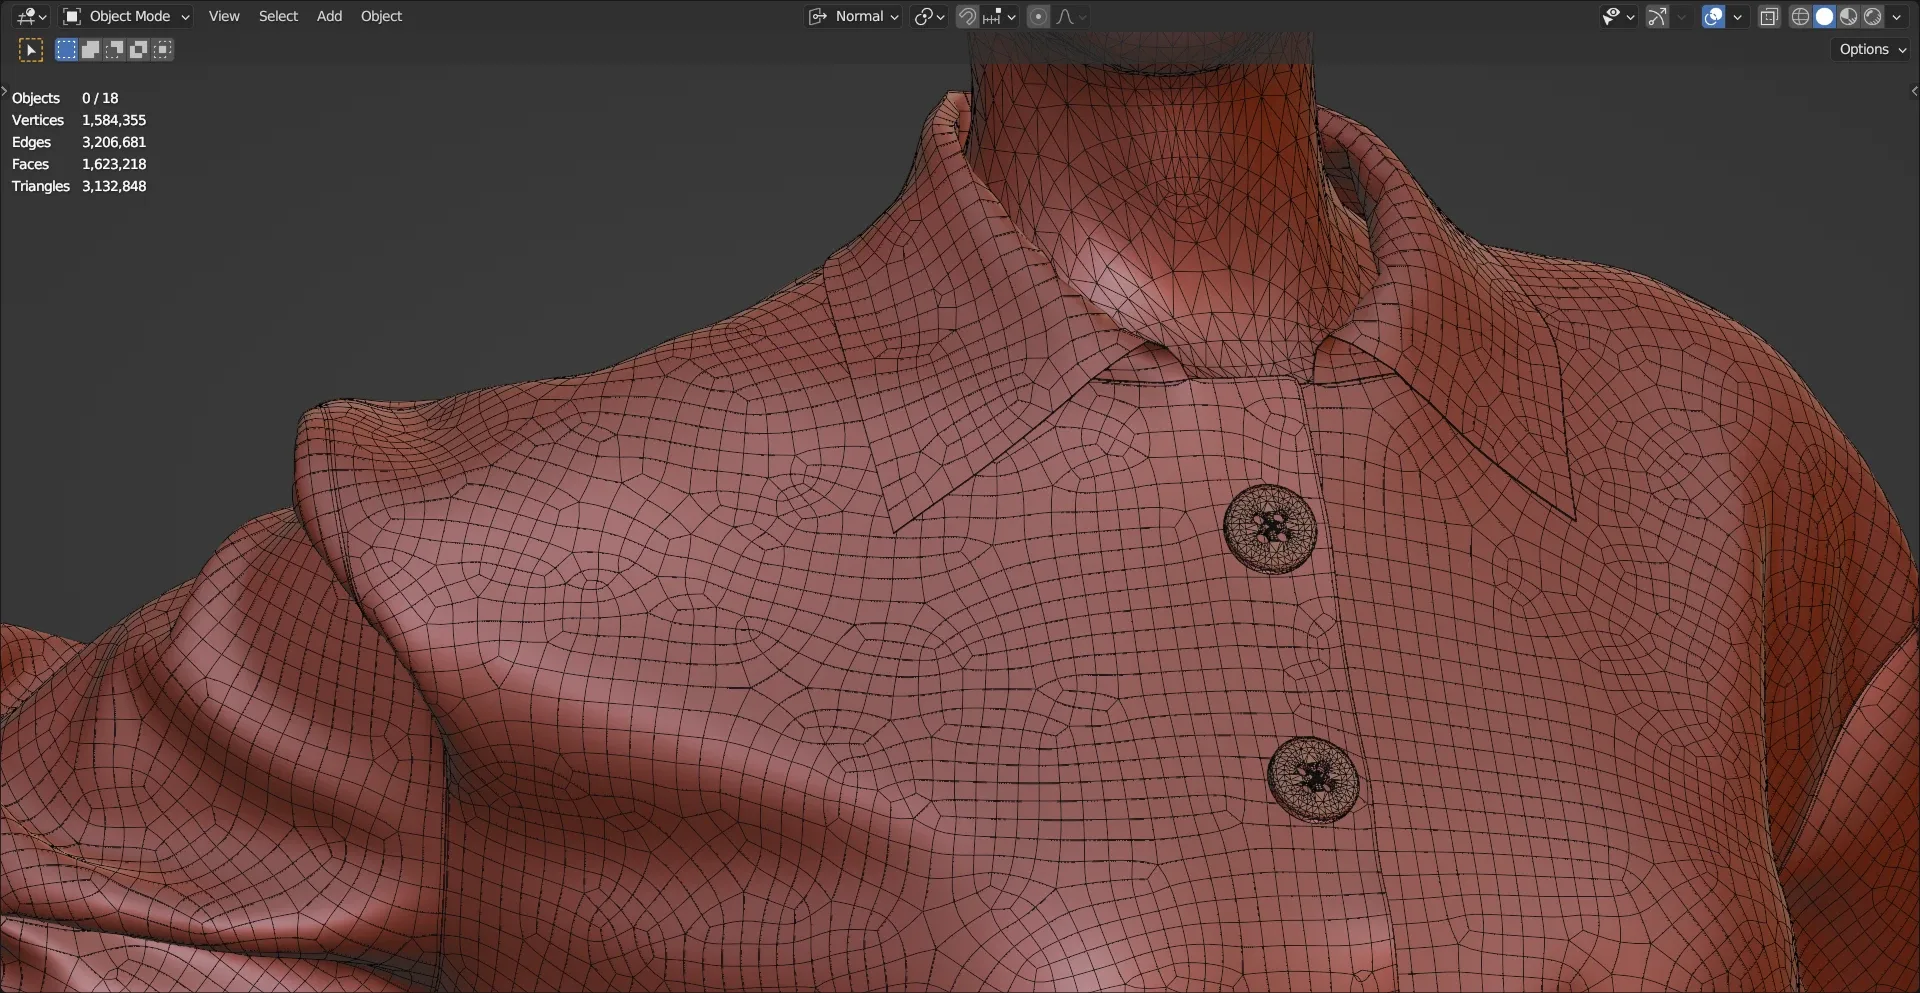Choose Set new selection mode
Image resolution: width=1920 pixels, height=993 pixels.
click(66, 49)
